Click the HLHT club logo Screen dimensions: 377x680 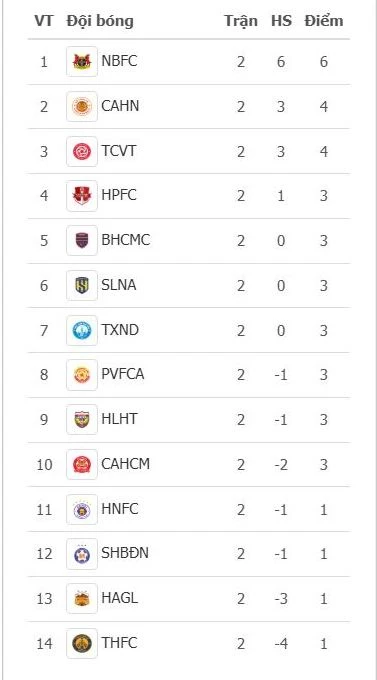pyautogui.click(x=82, y=420)
